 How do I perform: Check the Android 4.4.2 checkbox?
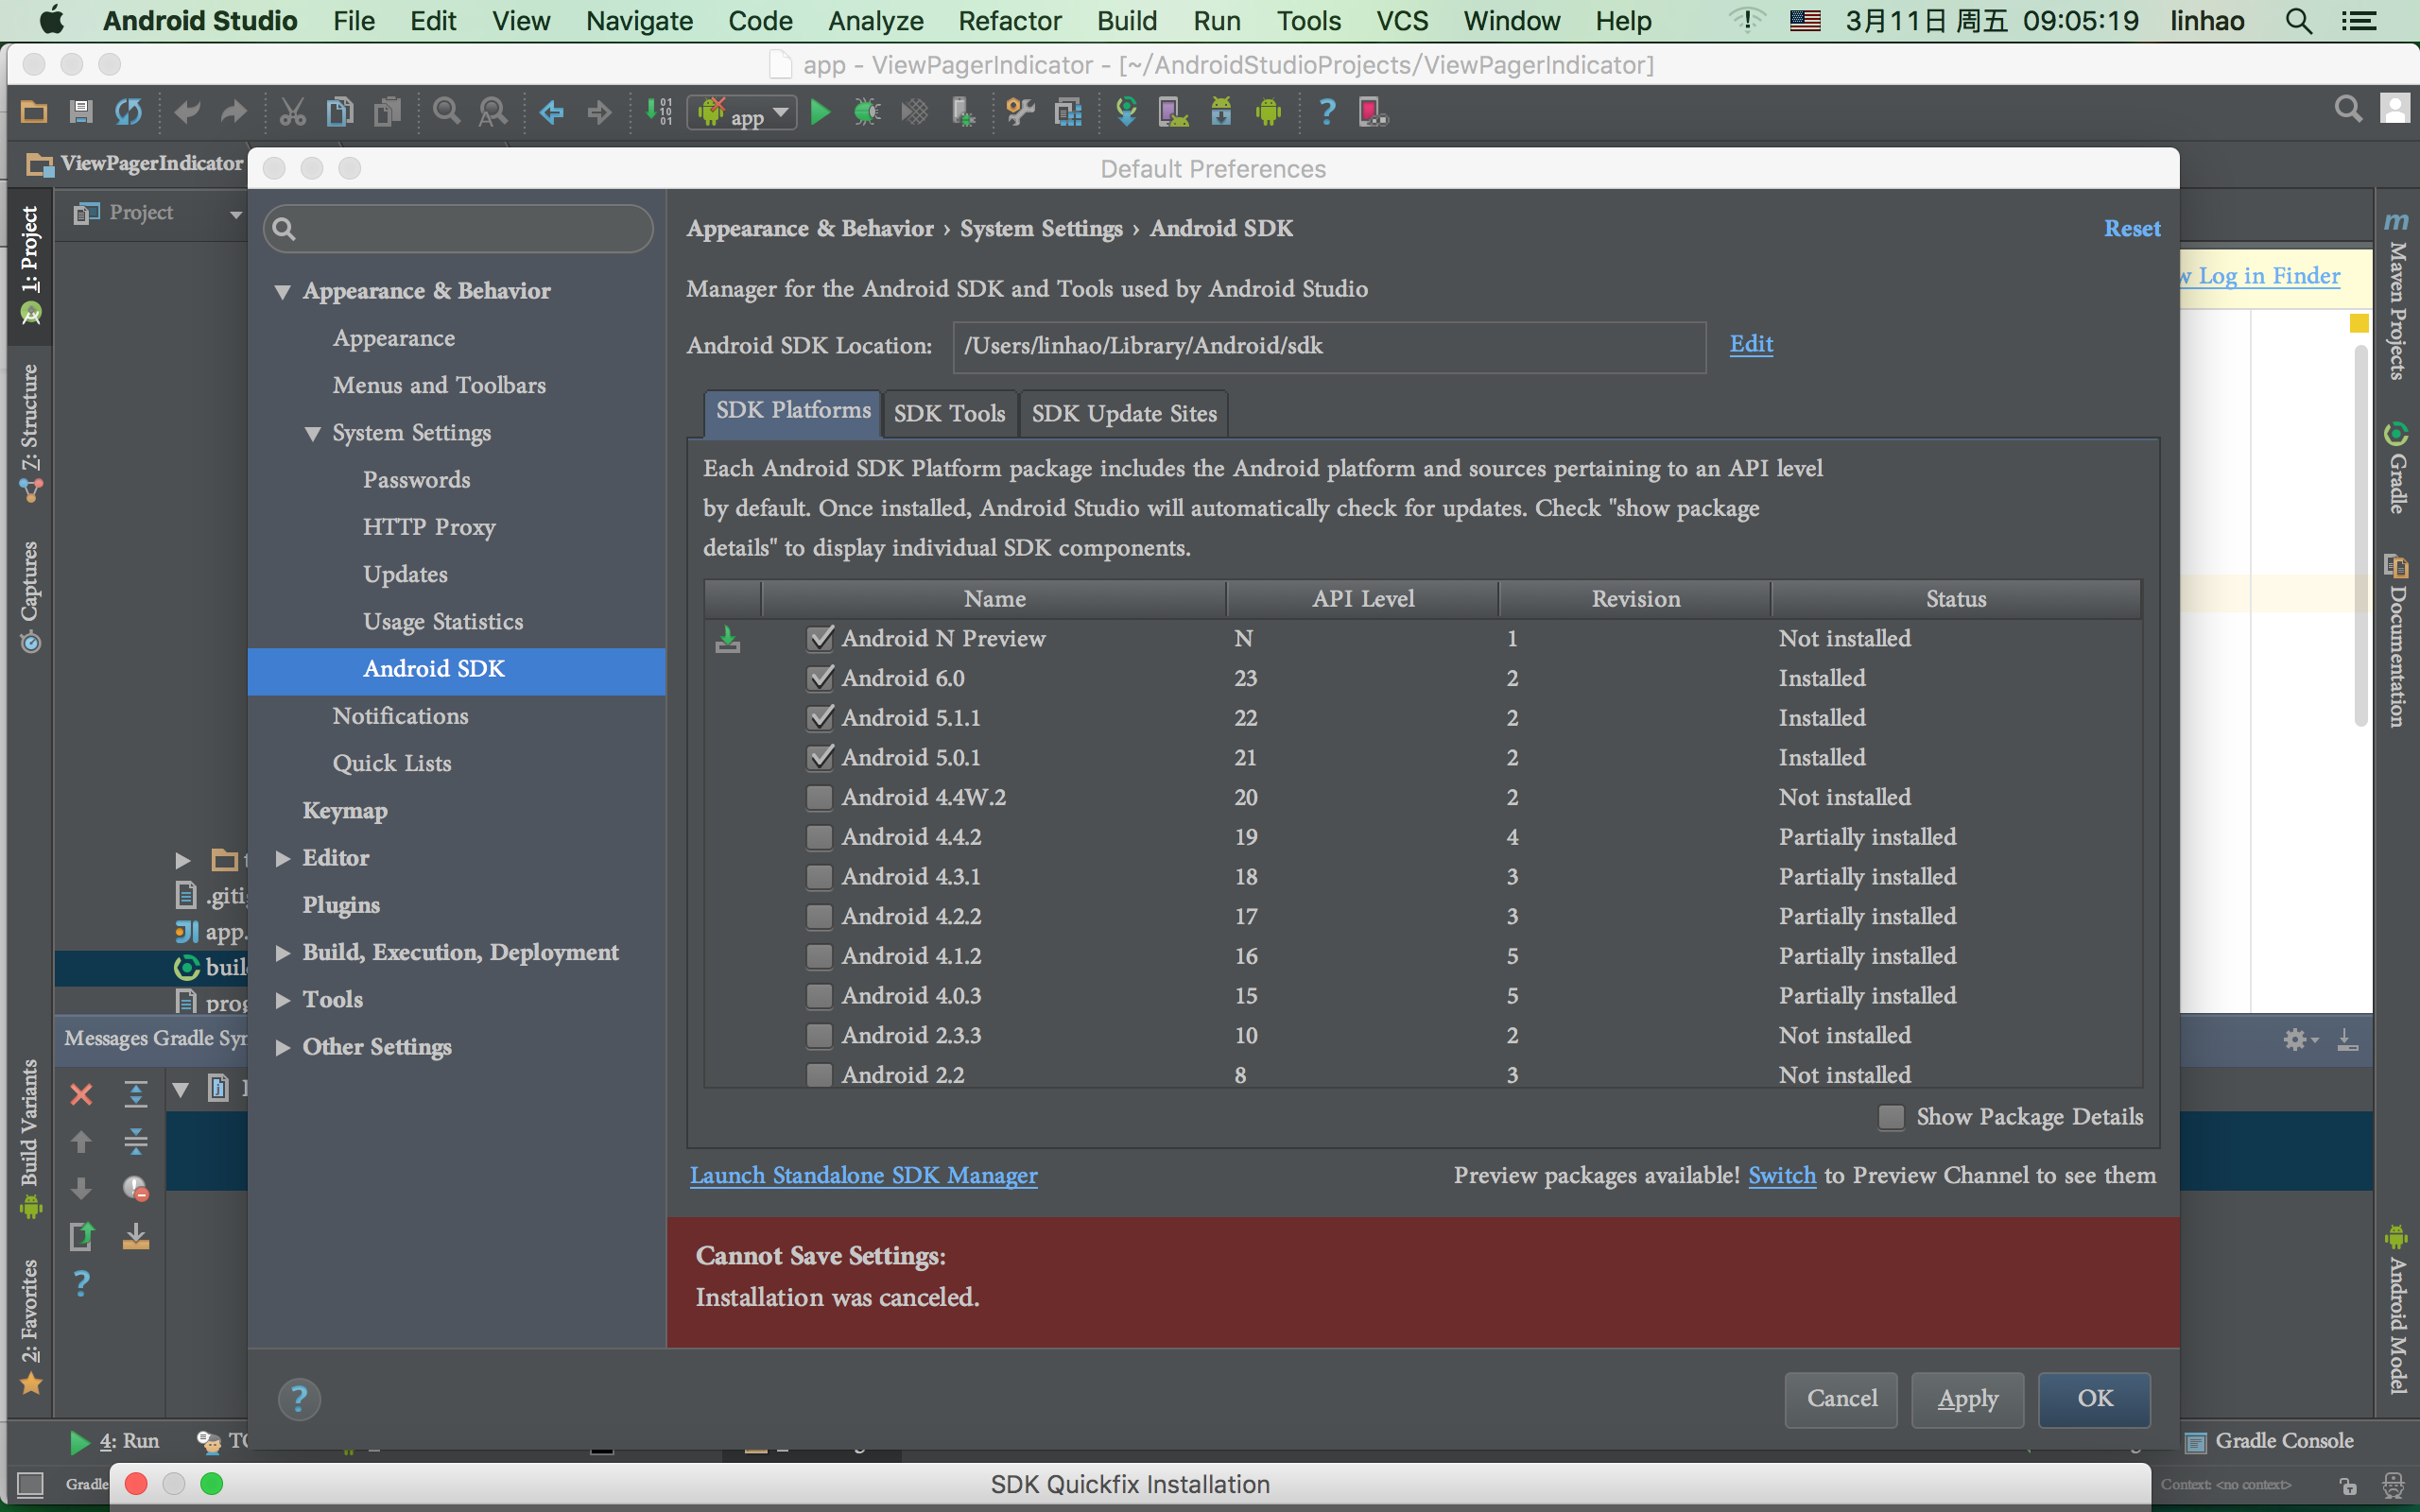[x=820, y=837]
